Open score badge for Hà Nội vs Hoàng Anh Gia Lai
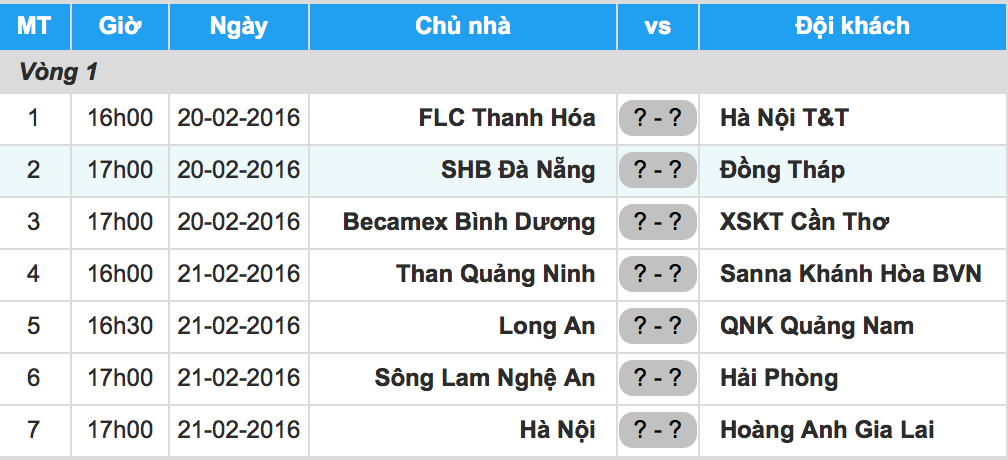Screen dimensions: 1008x460 click(x=657, y=430)
